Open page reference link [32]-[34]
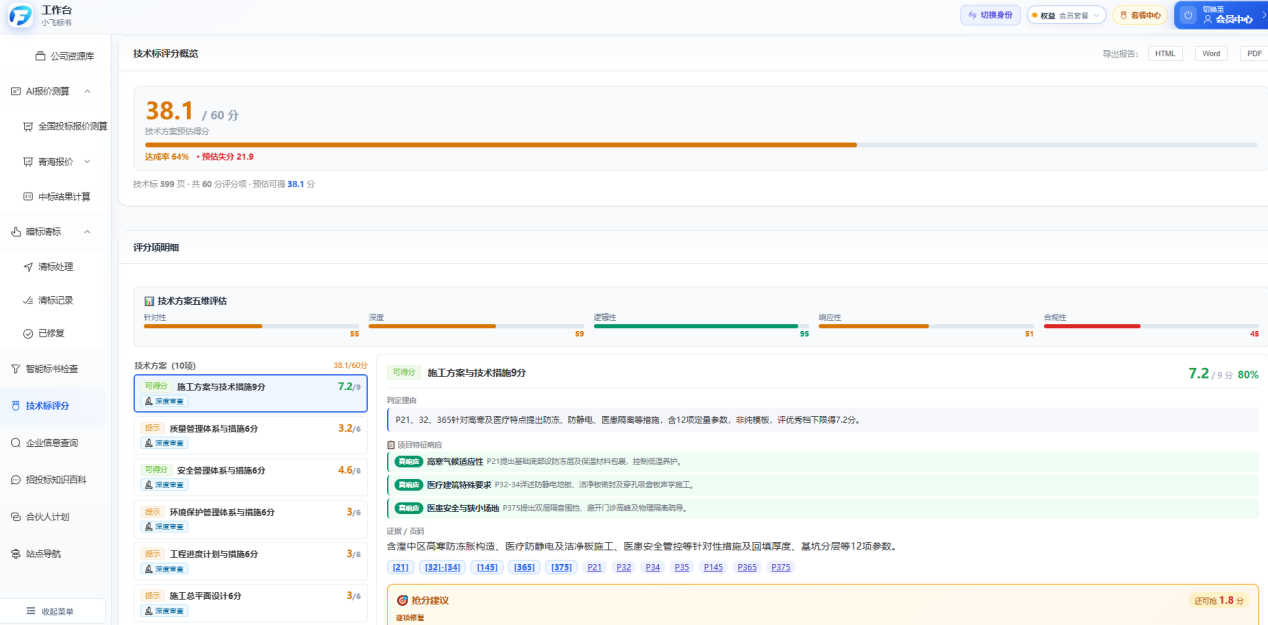This screenshot has height=625, width=1268. click(442, 568)
